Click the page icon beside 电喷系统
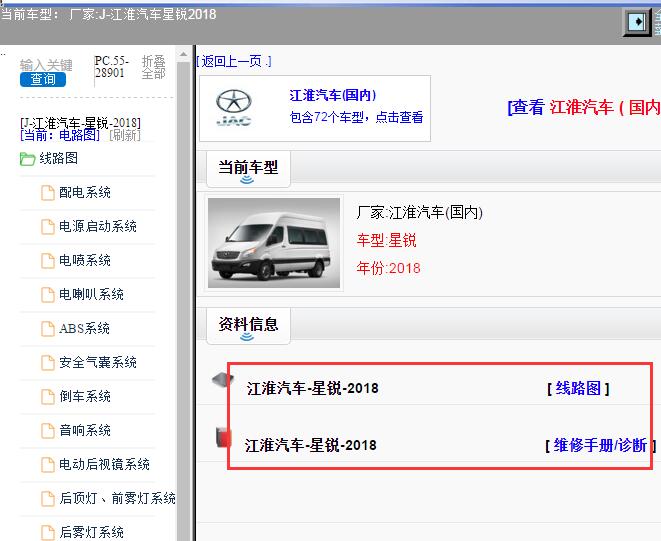661x541 pixels. click(x=48, y=261)
